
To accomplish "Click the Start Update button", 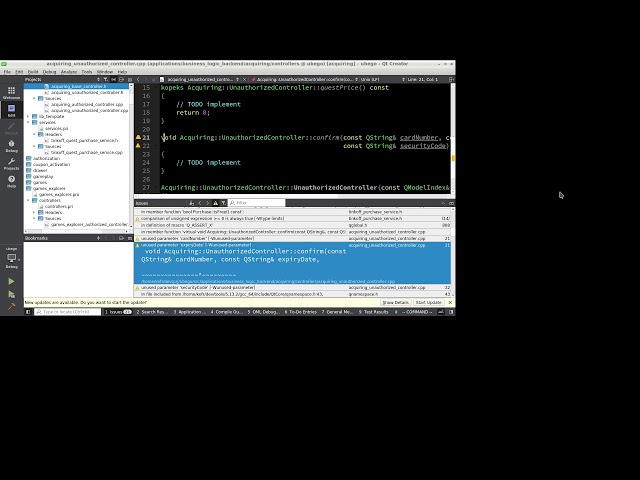I will (x=429, y=302).
